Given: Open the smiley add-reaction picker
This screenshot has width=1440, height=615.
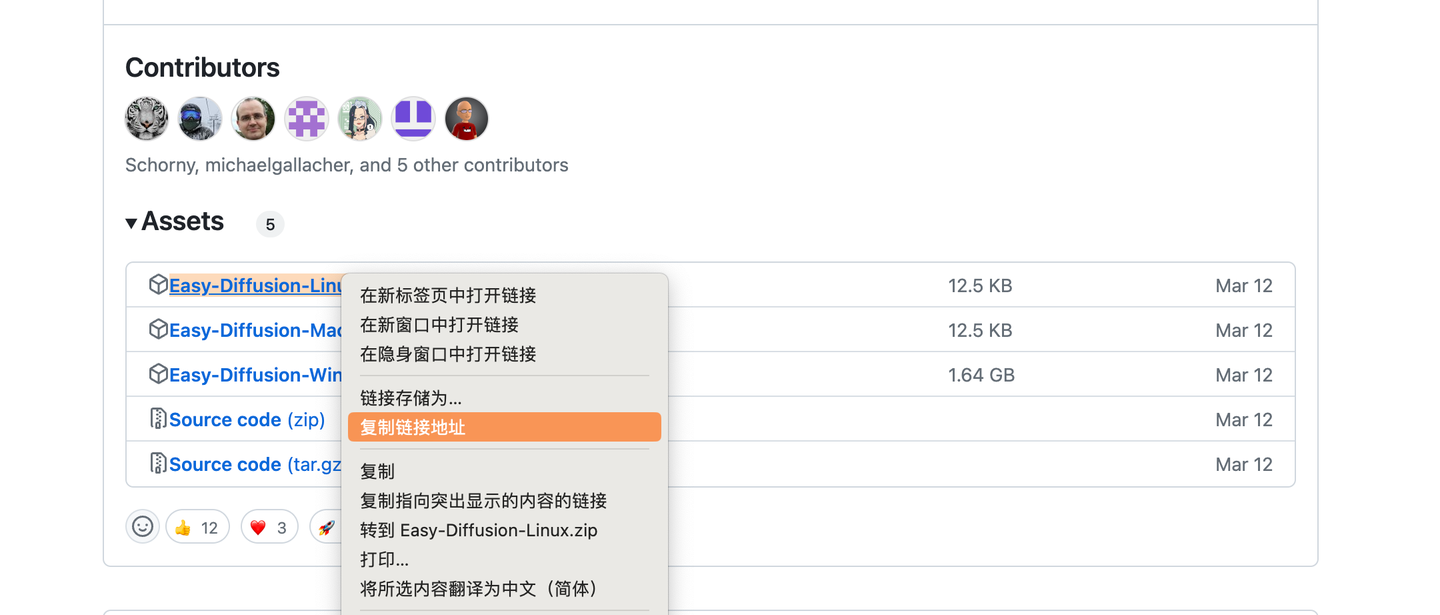Looking at the screenshot, I should click(143, 526).
